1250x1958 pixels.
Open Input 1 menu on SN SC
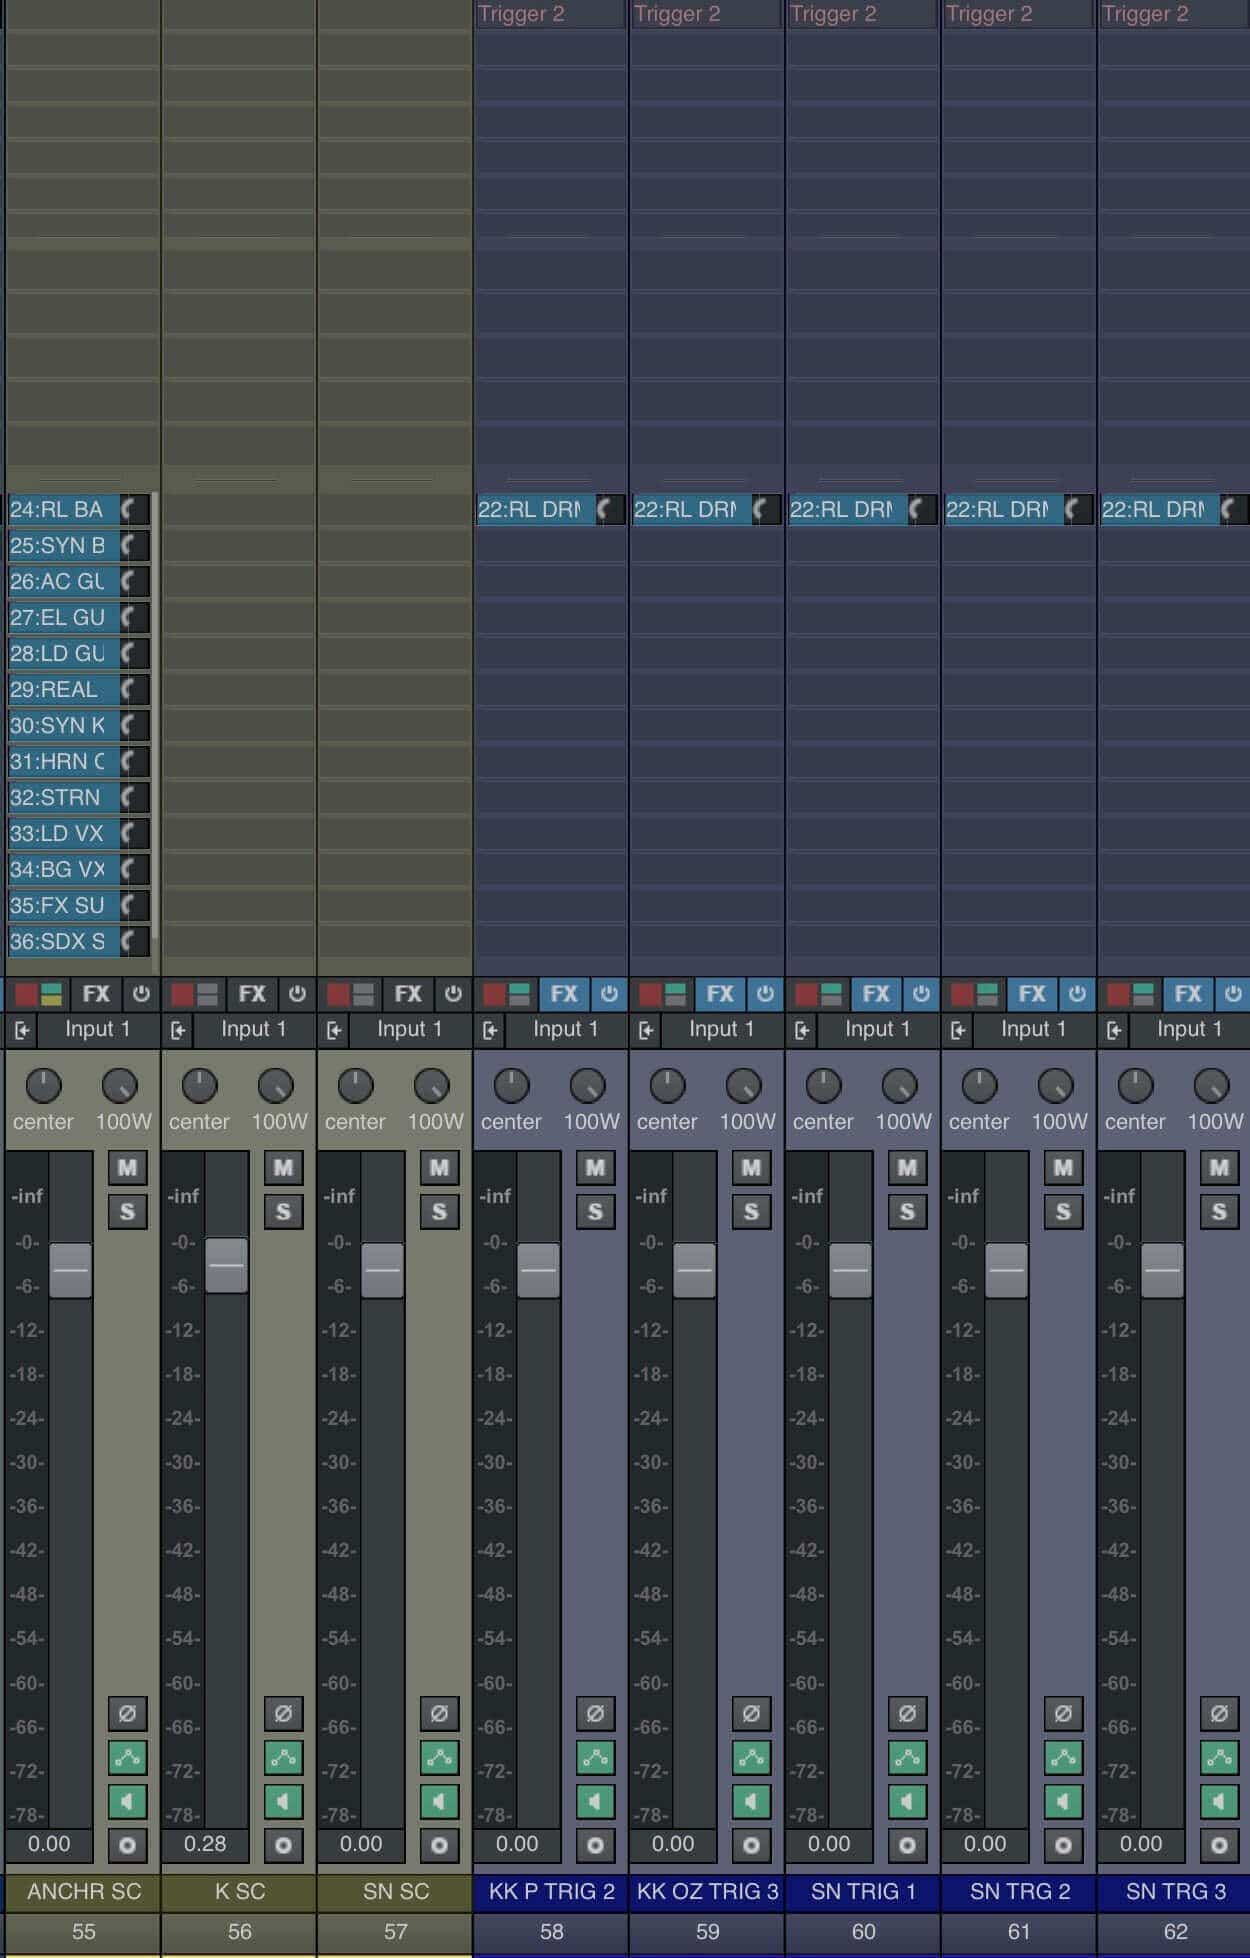click(409, 1029)
